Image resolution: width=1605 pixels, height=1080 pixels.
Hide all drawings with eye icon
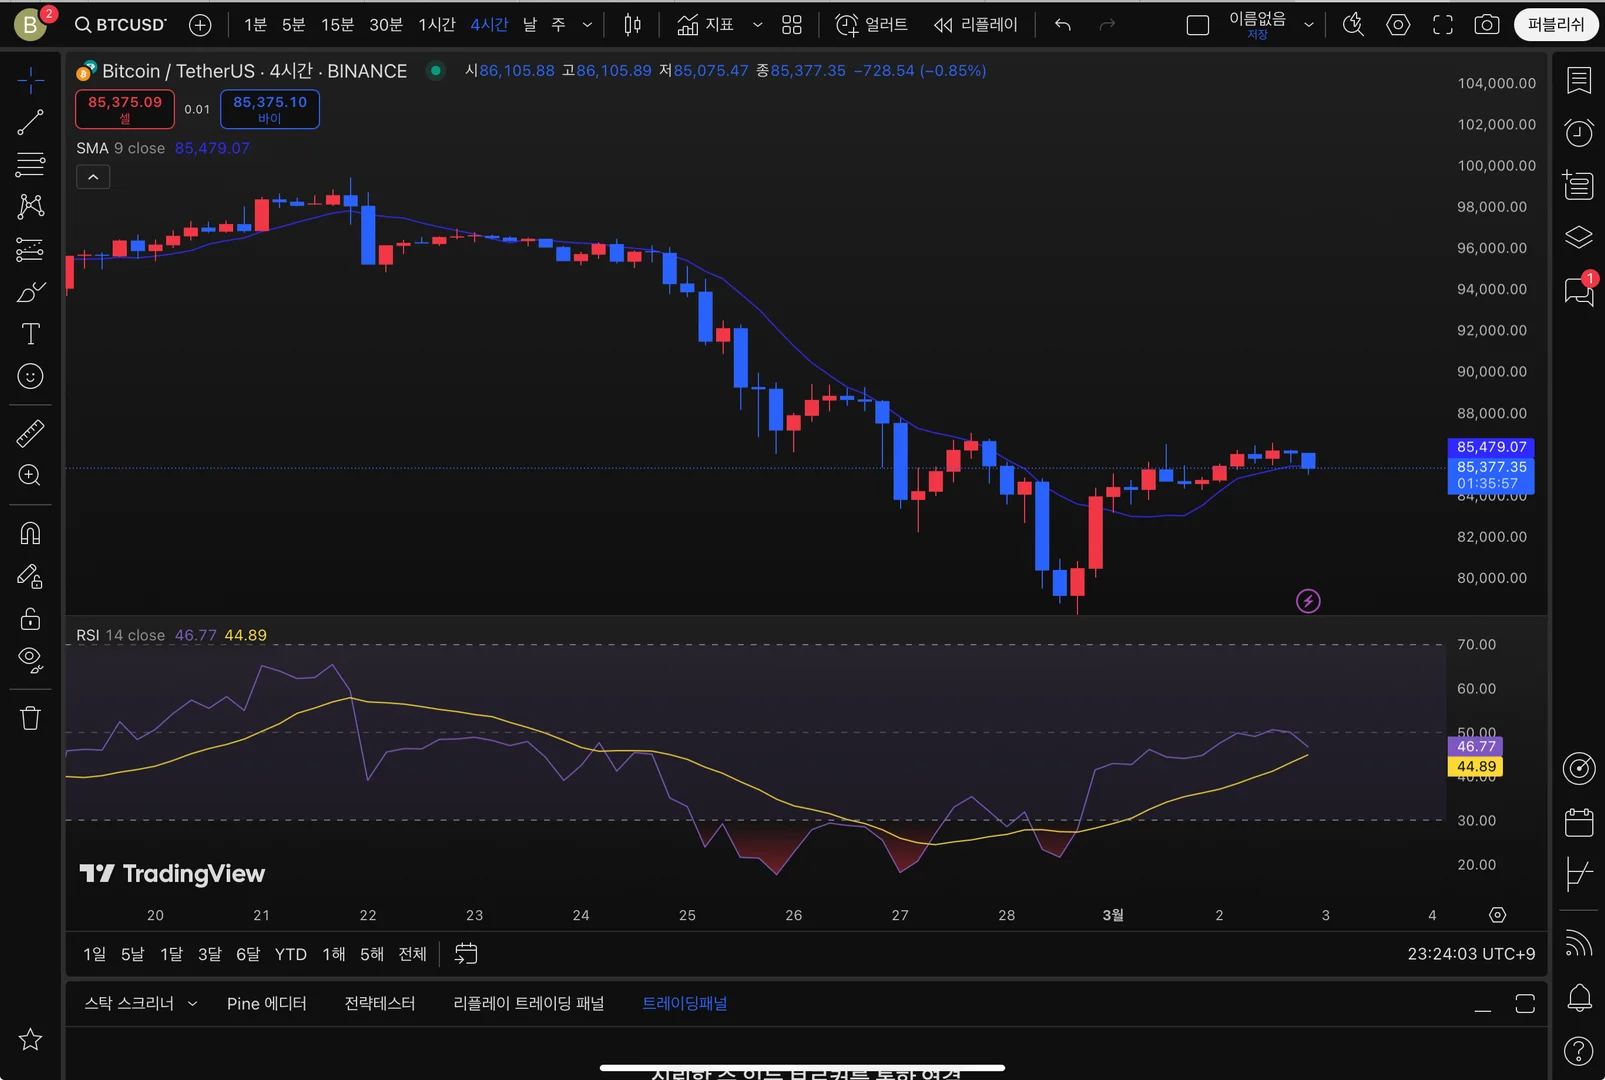click(30, 660)
